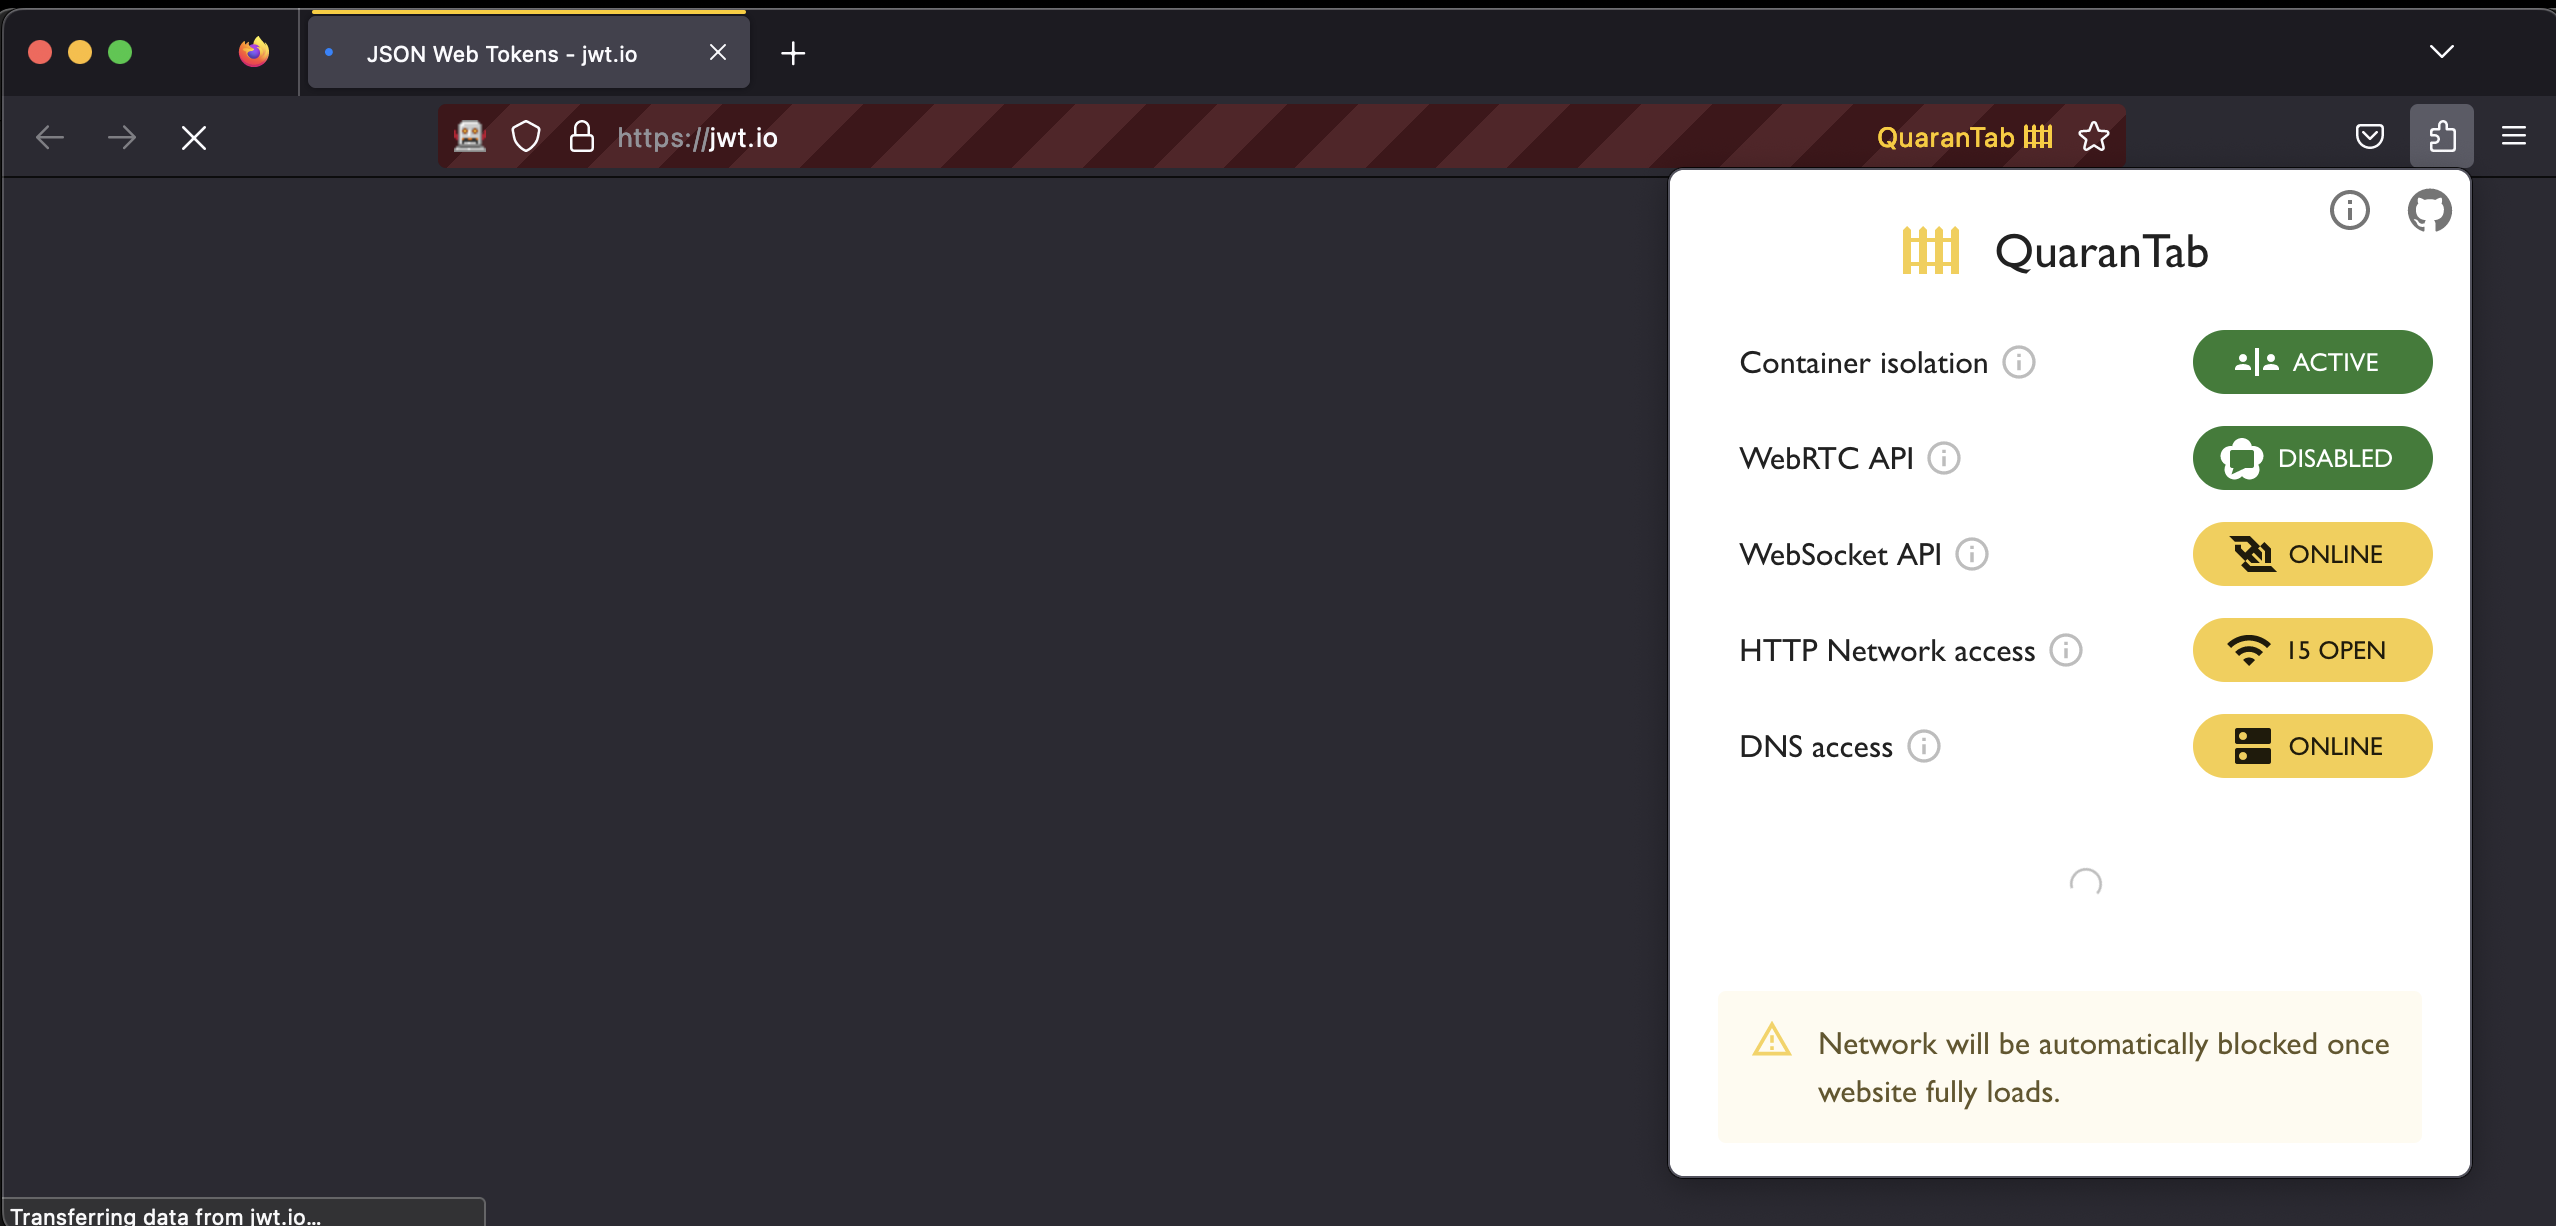
Task: Click info icon beside HTTP Network access
Action: pos(2065,650)
